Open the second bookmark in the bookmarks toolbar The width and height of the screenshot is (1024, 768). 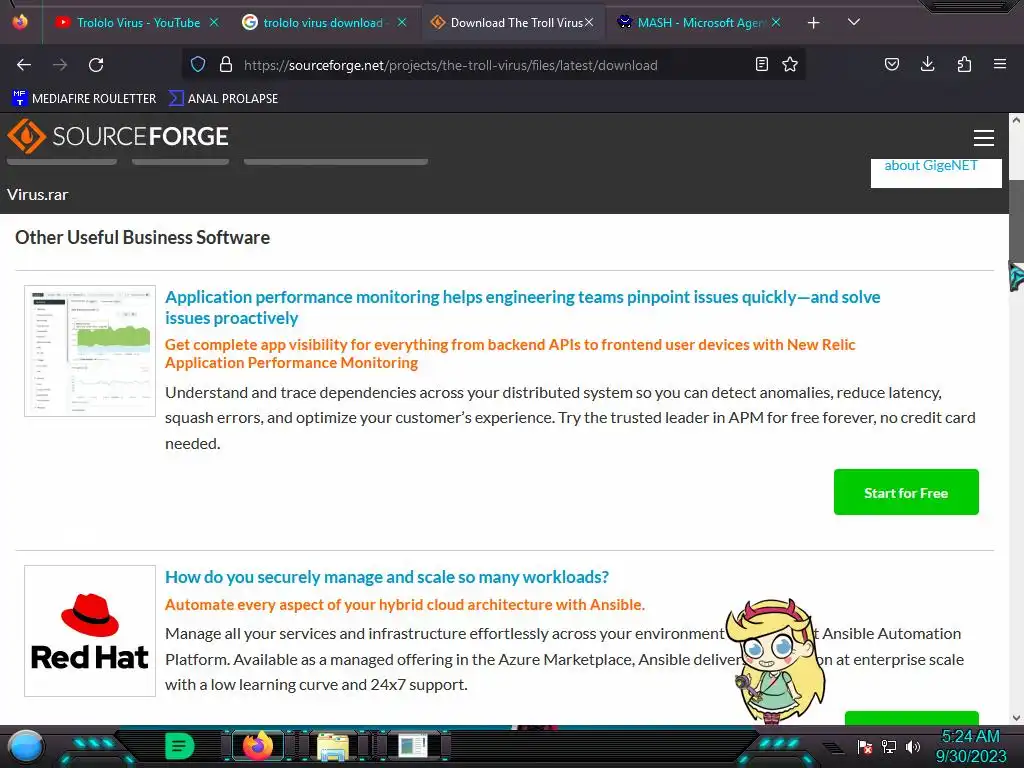coord(223,99)
